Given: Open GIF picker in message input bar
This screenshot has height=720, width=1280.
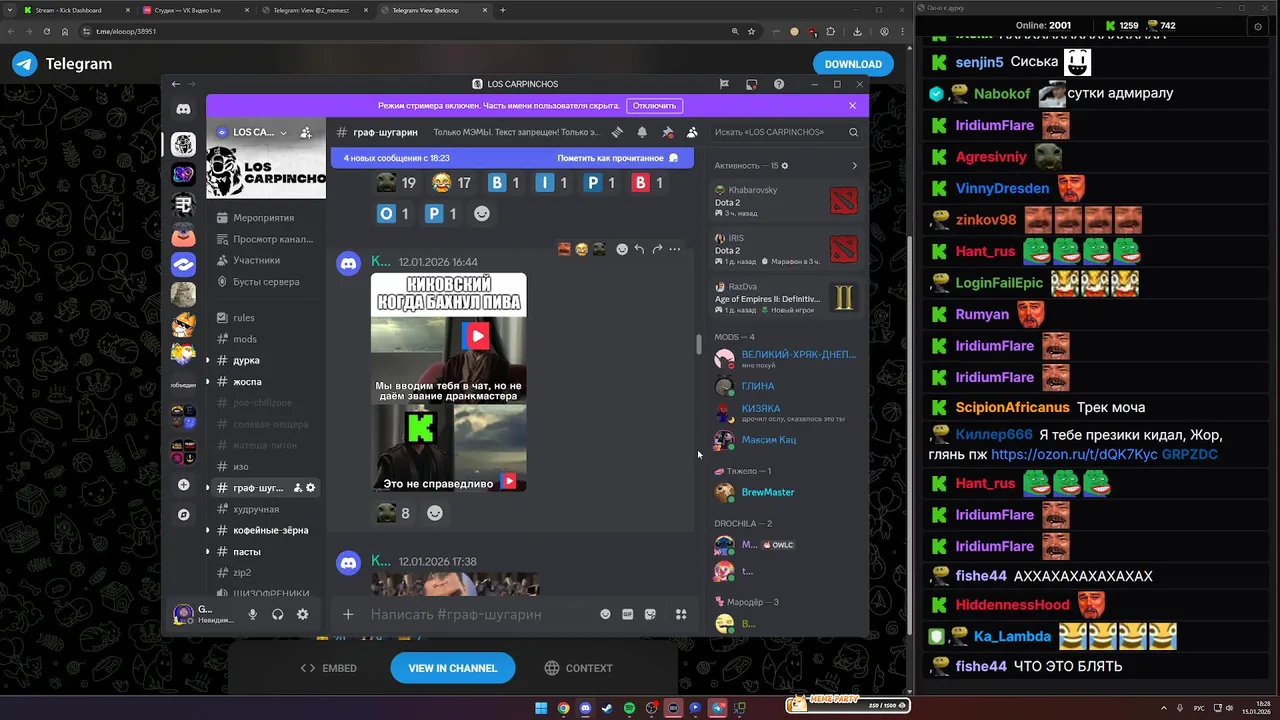Looking at the screenshot, I should [628, 614].
